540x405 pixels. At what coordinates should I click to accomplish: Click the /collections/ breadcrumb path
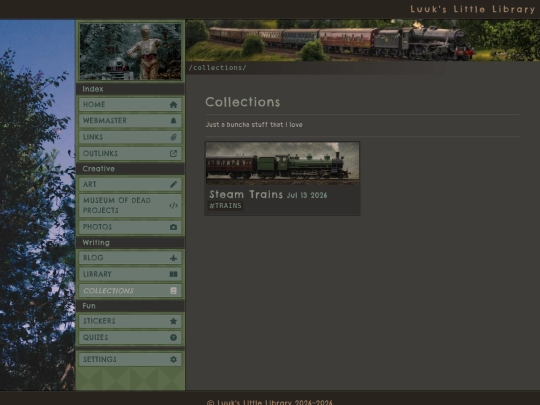pyautogui.click(x=218, y=68)
